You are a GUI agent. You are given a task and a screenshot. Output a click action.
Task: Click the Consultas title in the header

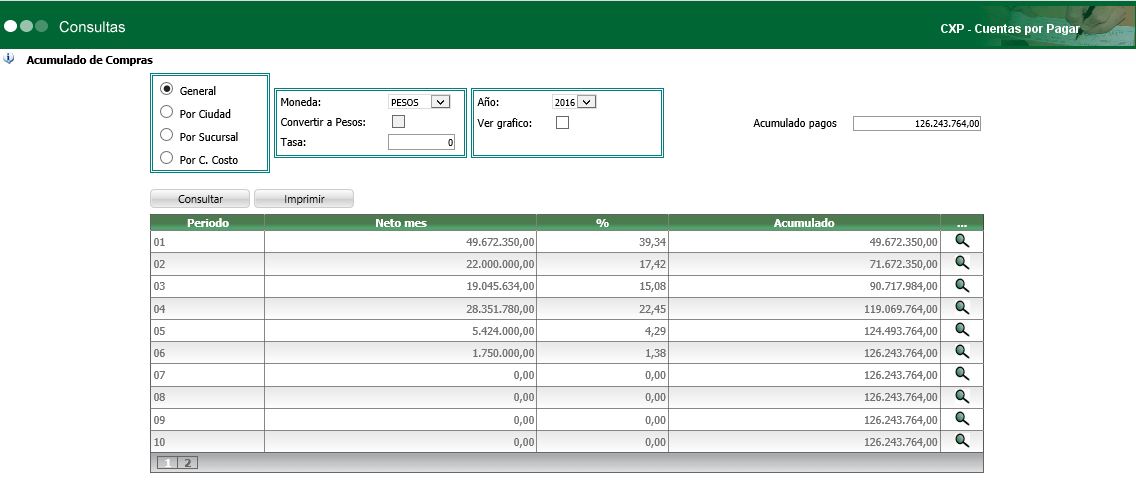pyautogui.click(x=92, y=27)
